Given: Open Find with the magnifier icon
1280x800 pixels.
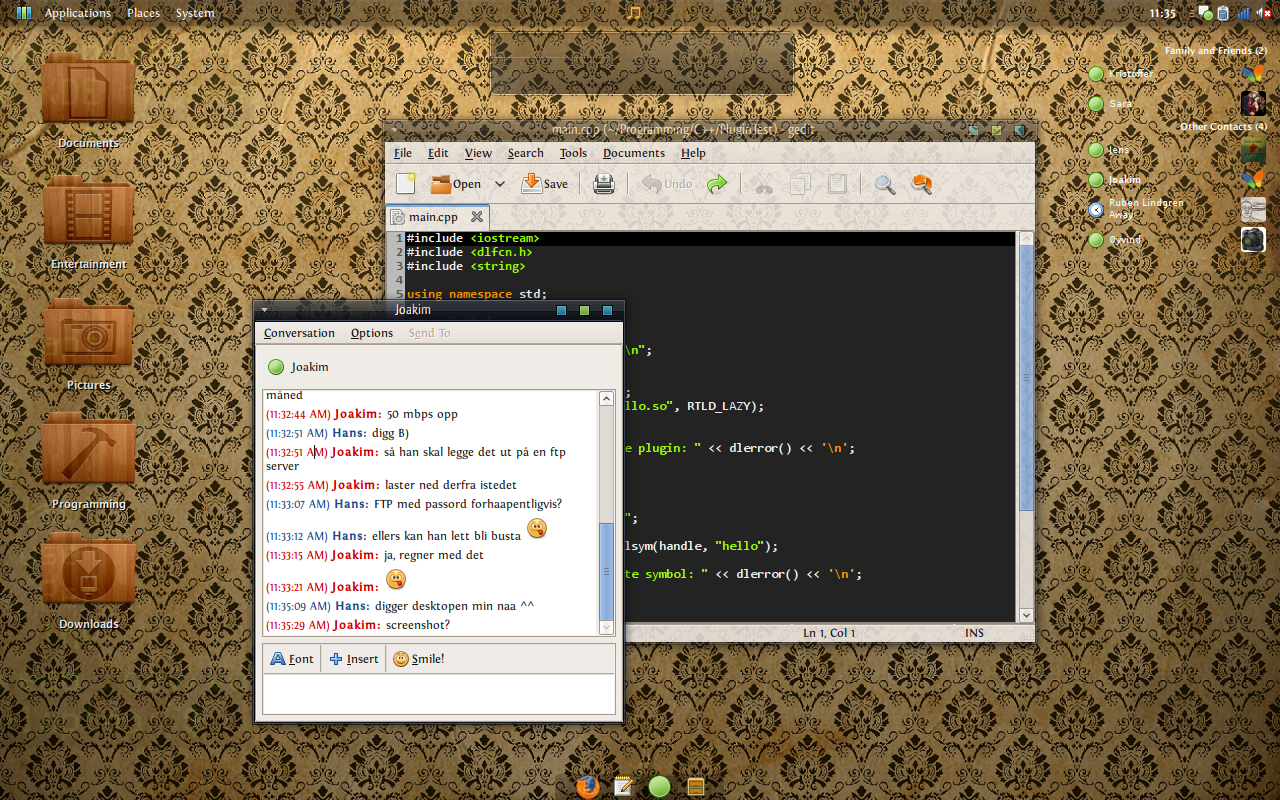Looking at the screenshot, I should 885,184.
